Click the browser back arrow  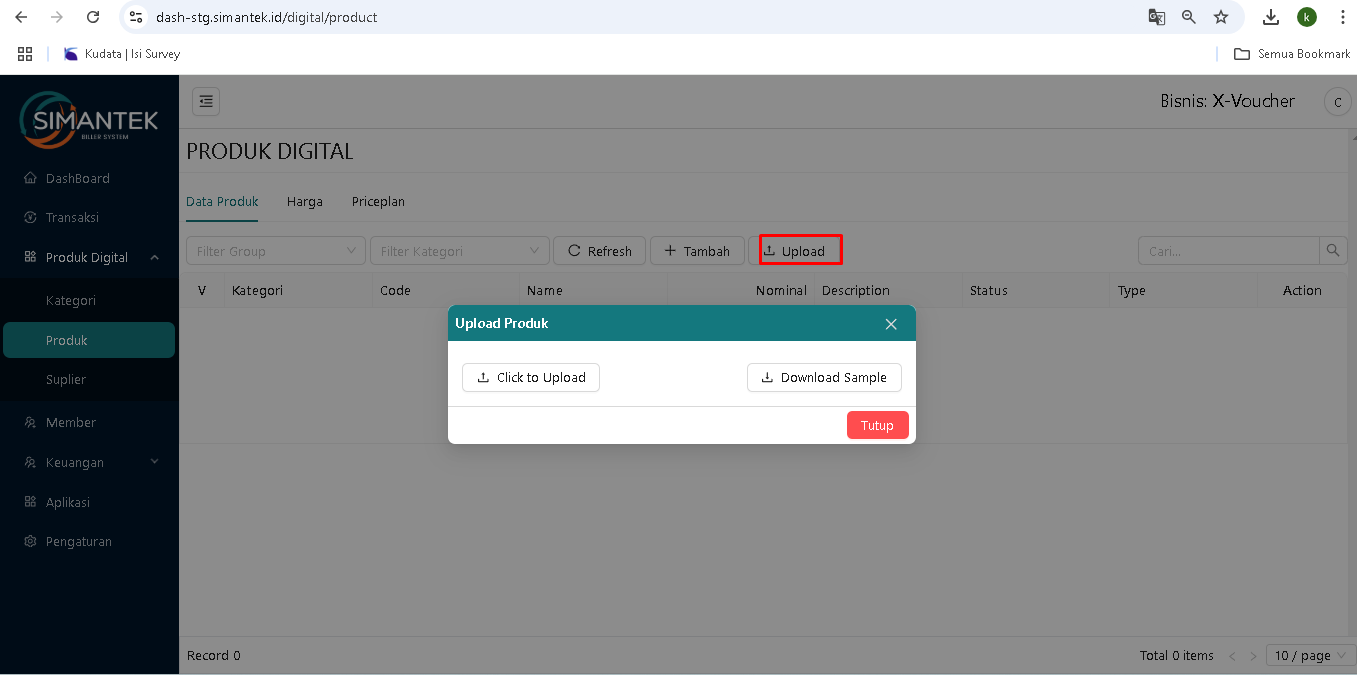pyautogui.click(x=21, y=17)
